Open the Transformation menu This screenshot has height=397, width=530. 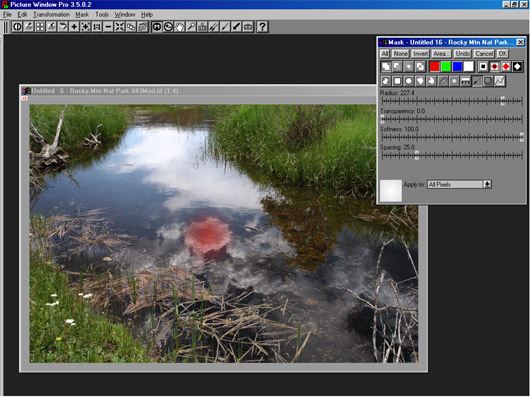point(51,15)
